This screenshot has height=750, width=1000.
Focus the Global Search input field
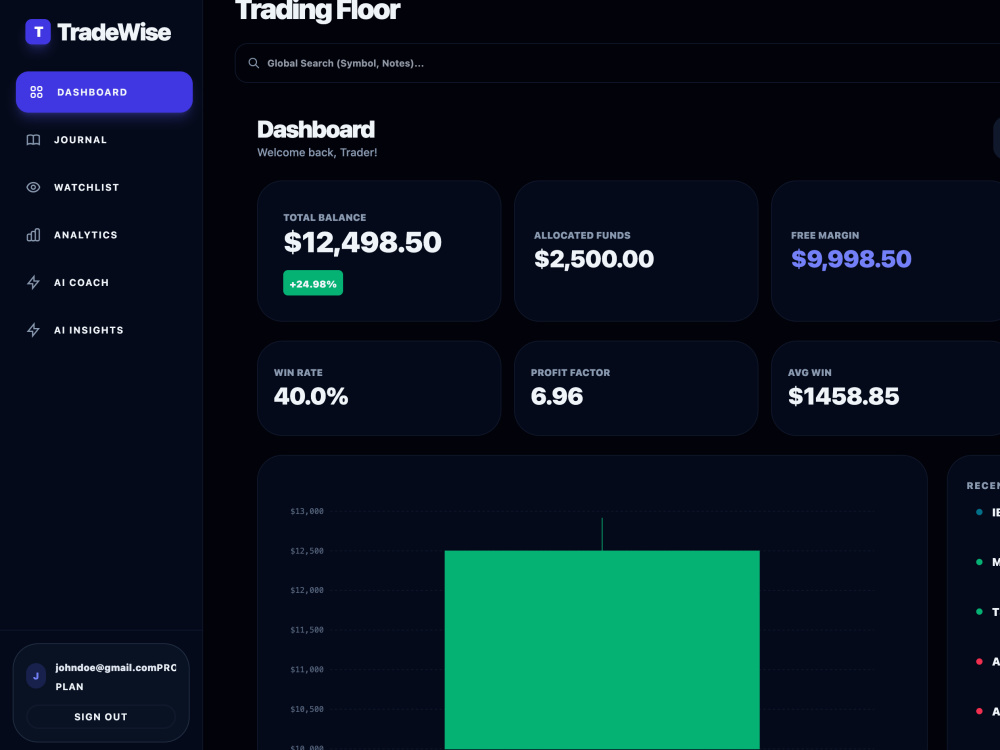point(617,63)
